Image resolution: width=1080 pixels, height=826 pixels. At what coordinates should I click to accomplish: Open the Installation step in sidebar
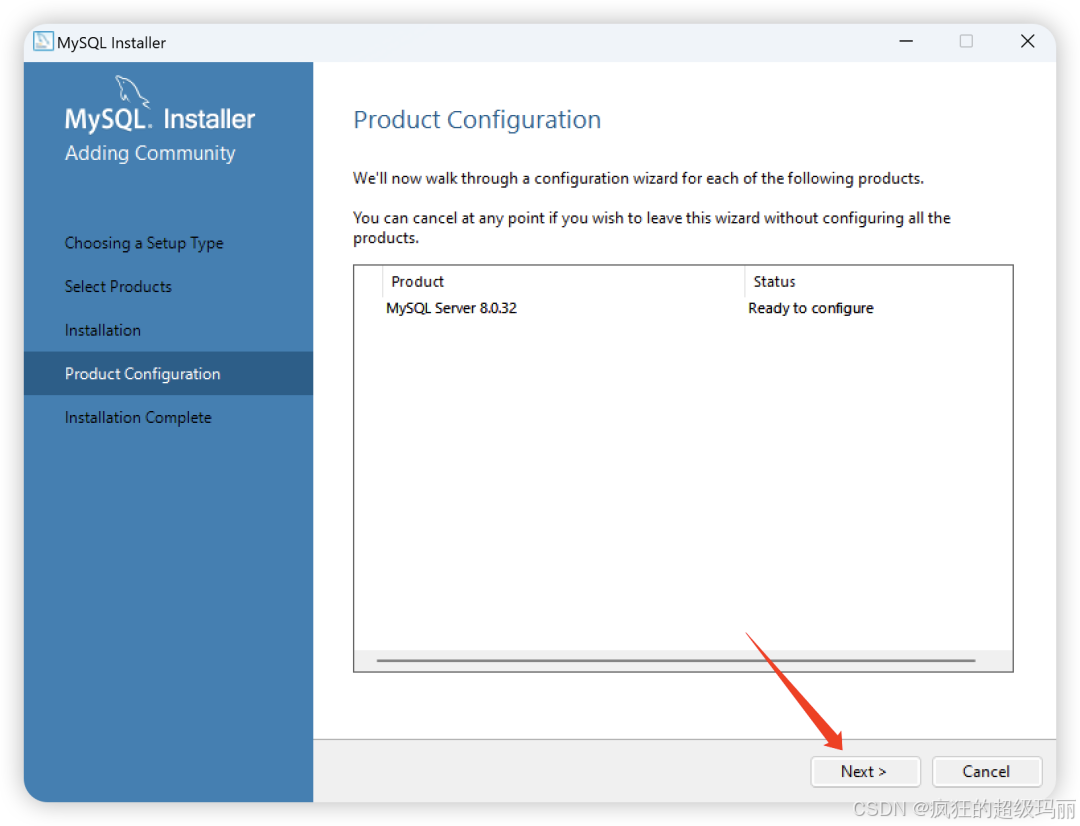click(x=103, y=330)
